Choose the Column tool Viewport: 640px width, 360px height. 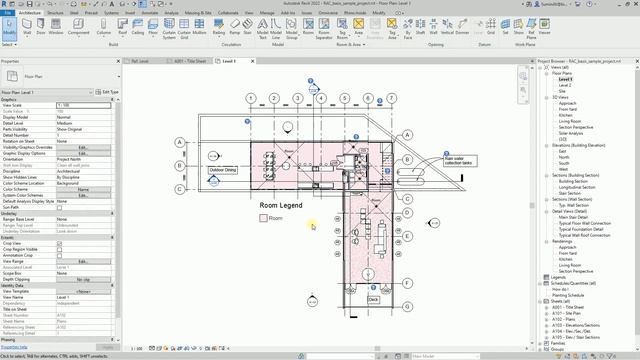pyautogui.click(x=103, y=27)
